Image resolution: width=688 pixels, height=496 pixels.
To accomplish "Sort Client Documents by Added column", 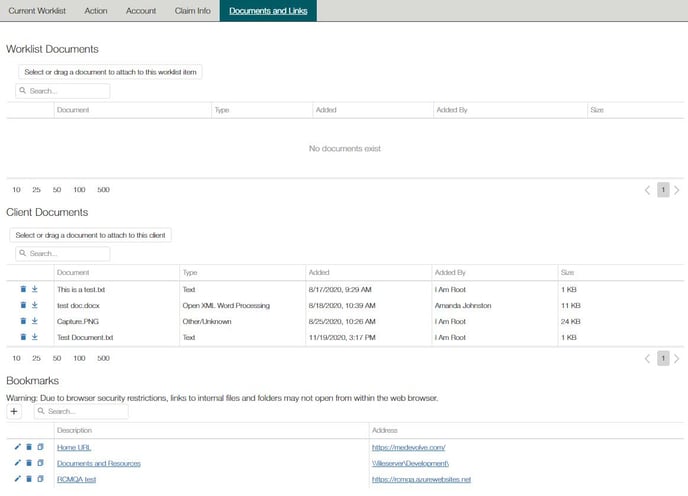I will pos(320,272).
